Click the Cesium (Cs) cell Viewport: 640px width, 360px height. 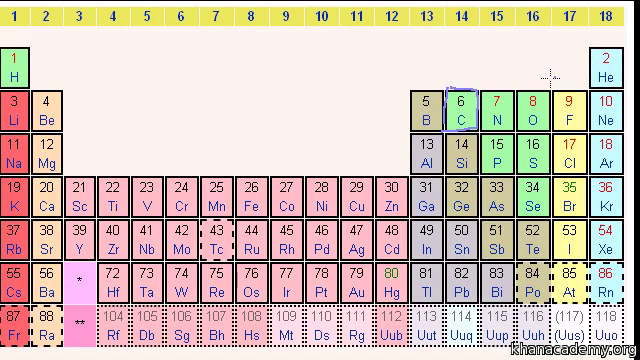(15, 283)
